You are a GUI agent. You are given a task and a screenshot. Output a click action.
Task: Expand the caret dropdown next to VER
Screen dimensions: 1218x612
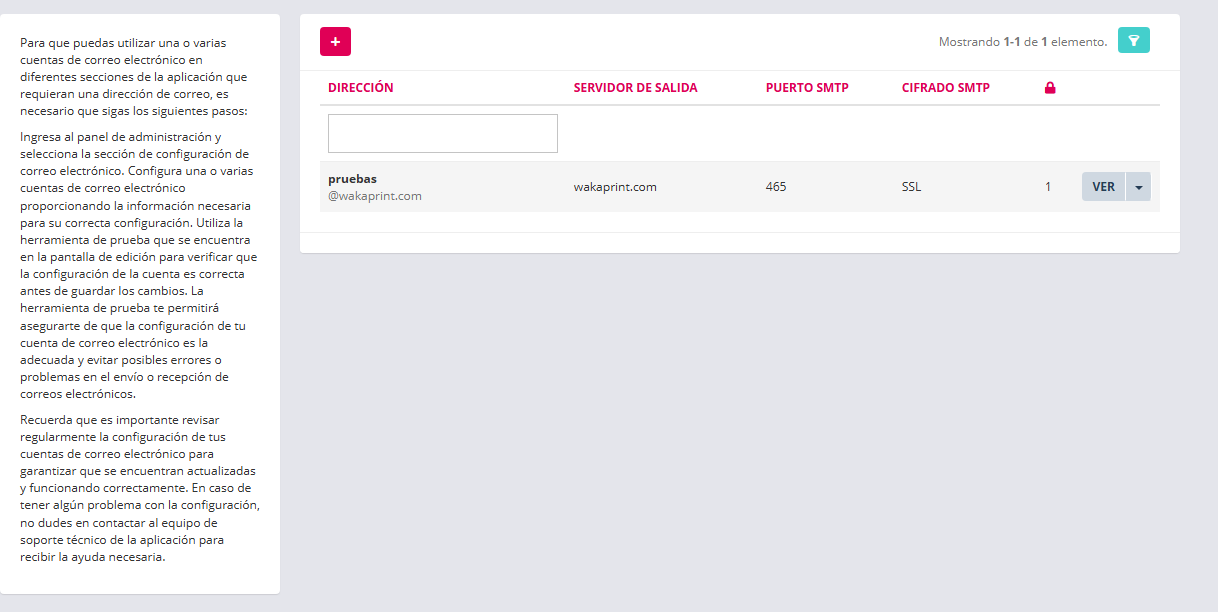pos(1138,187)
